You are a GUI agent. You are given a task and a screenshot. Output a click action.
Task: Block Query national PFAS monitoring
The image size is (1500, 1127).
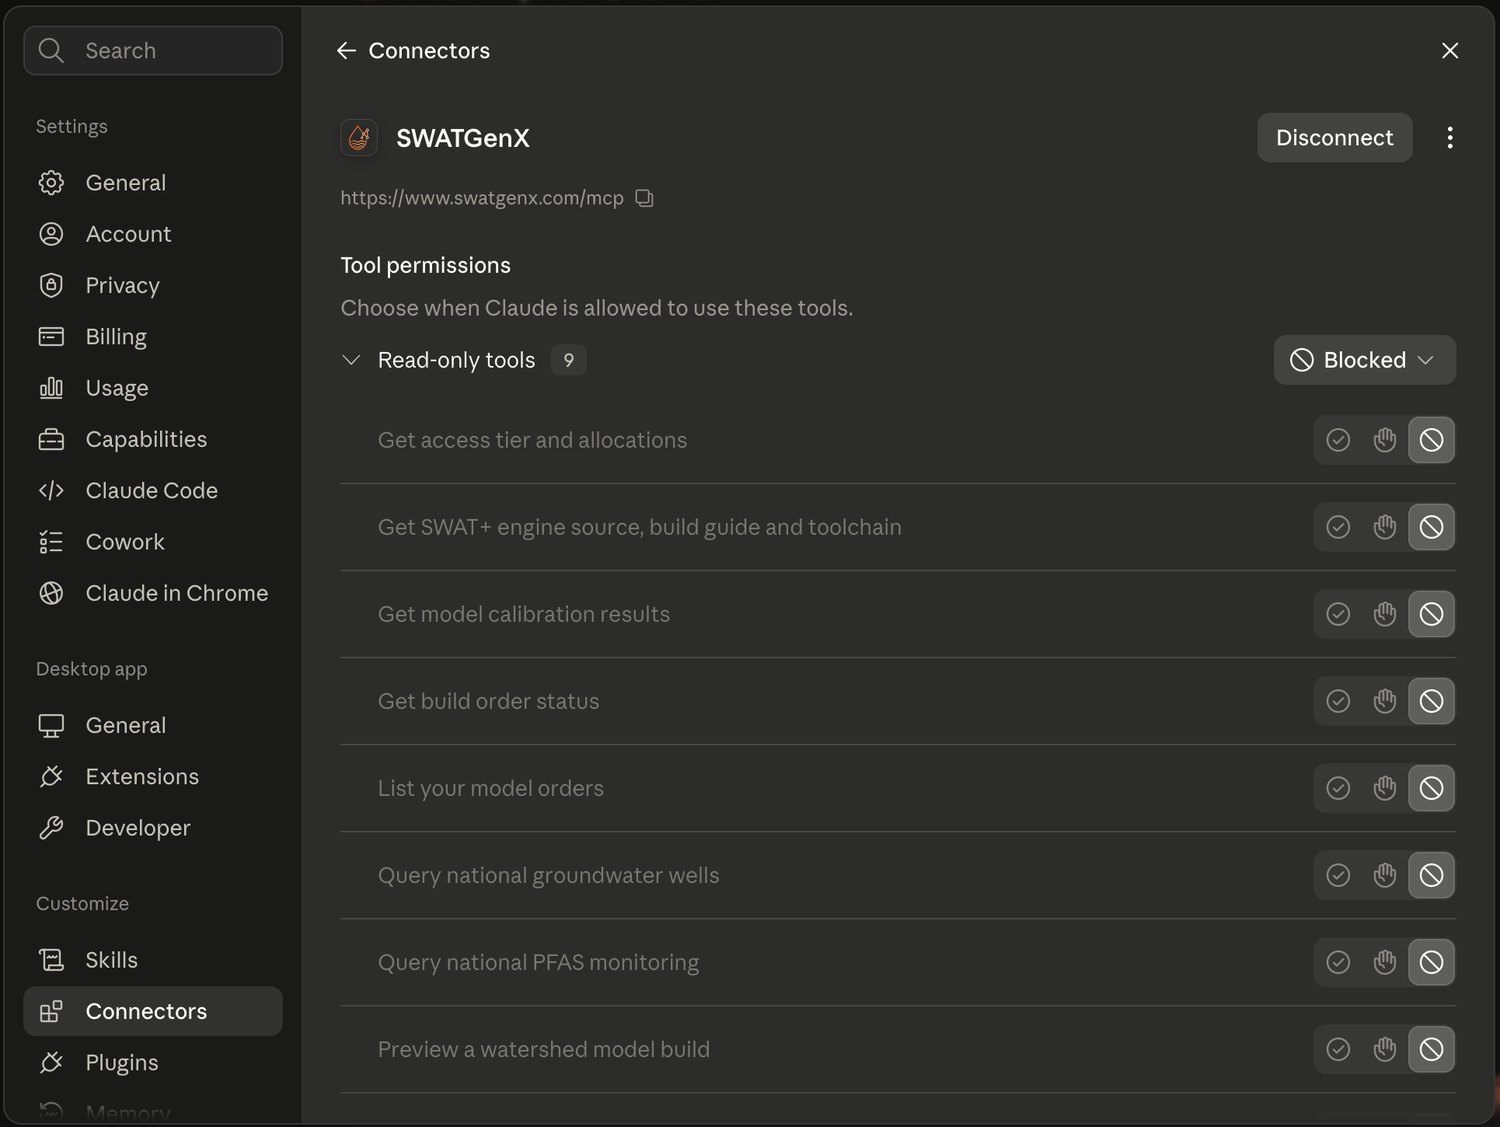(1431, 962)
